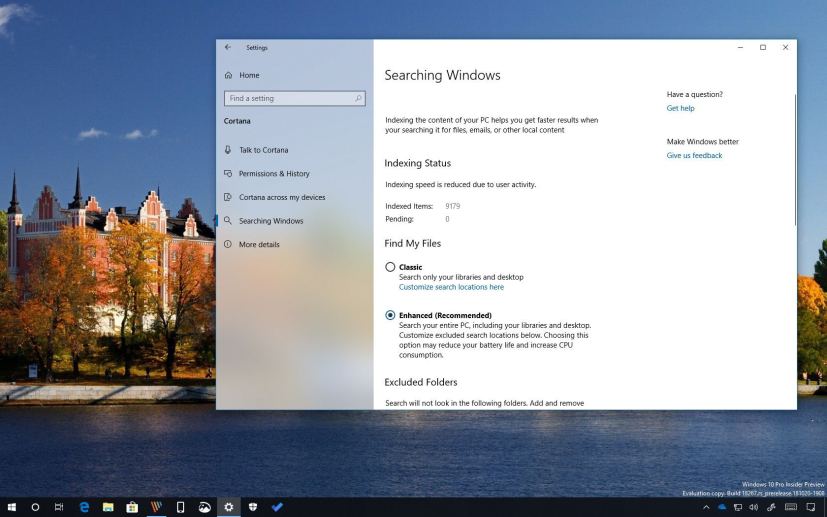Viewport: 827px width, 517px height.
Task: Click the Find a setting search box
Action: point(294,99)
